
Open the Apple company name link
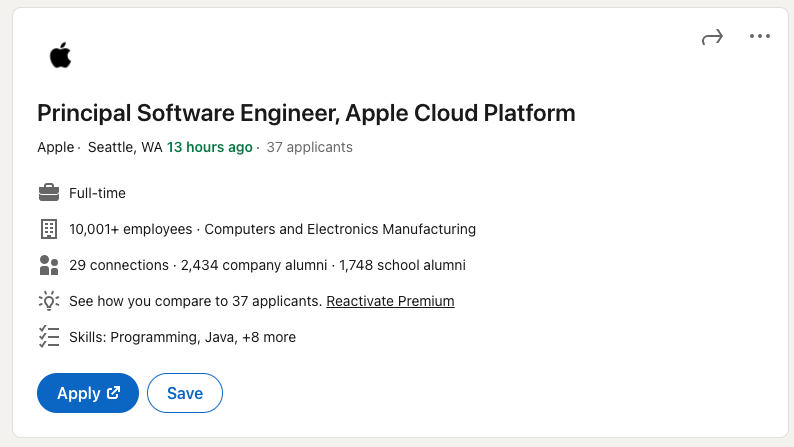click(55, 147)
